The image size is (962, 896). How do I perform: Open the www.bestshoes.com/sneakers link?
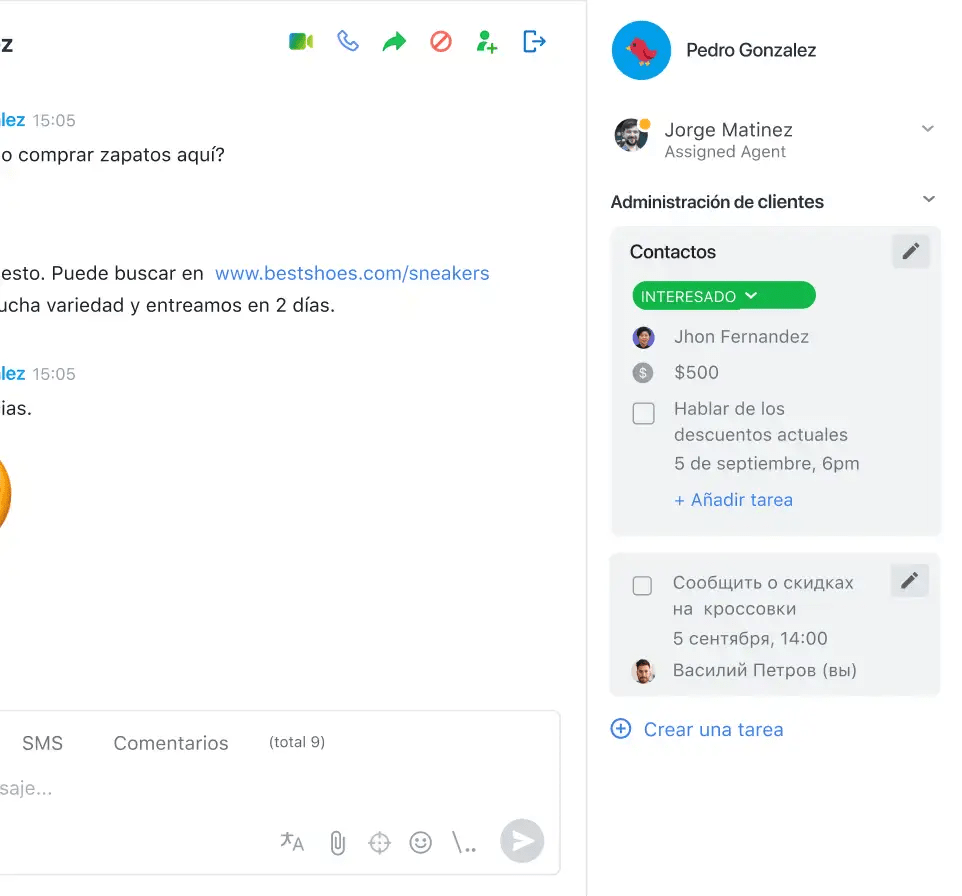pos(352,273)
